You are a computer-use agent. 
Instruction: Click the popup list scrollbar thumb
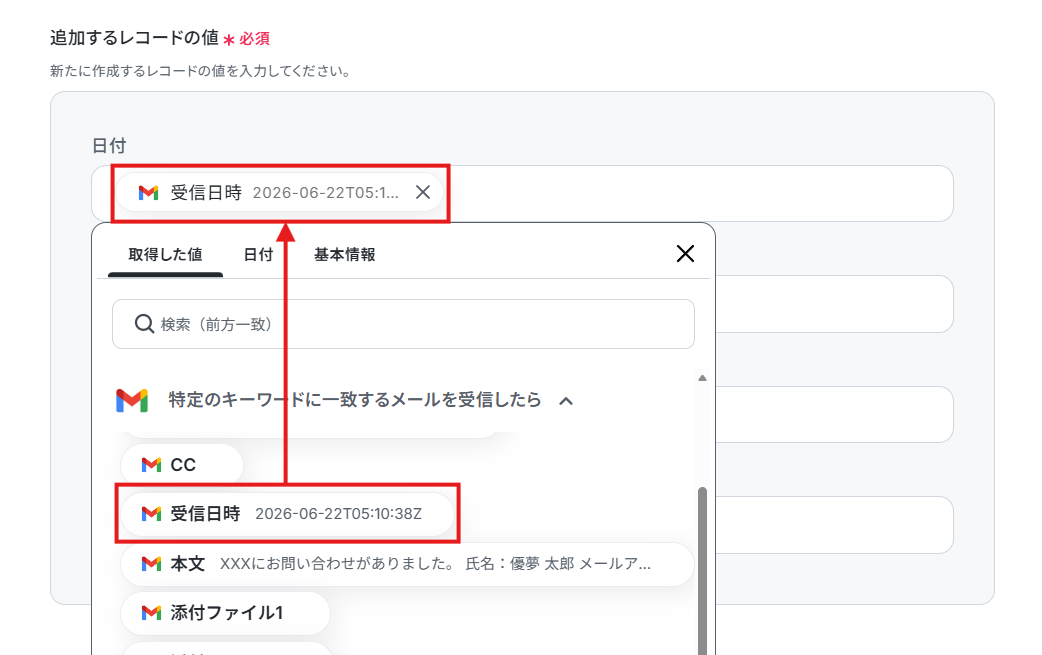coord(702,571)
